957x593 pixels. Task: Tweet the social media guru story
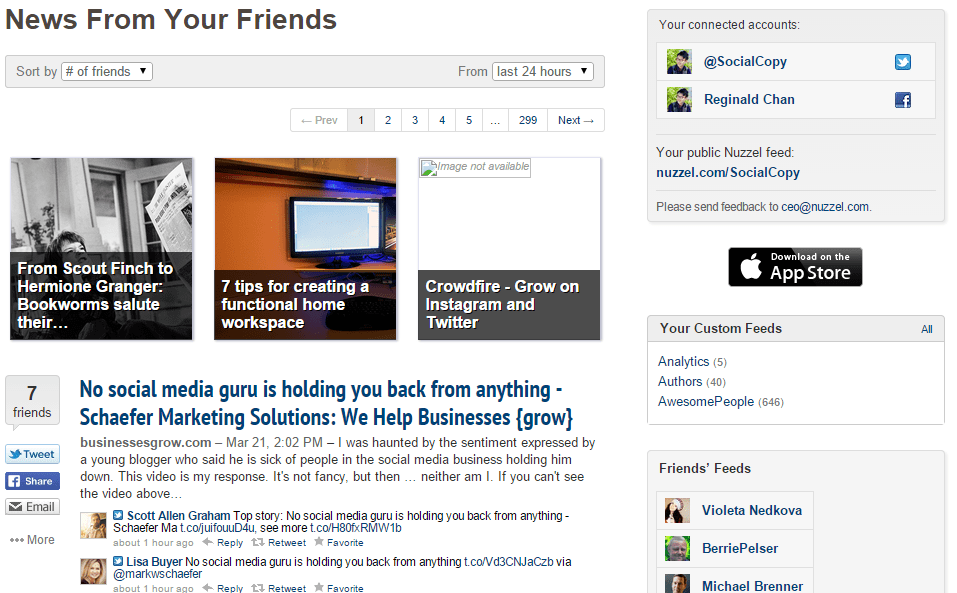point(32,454)
